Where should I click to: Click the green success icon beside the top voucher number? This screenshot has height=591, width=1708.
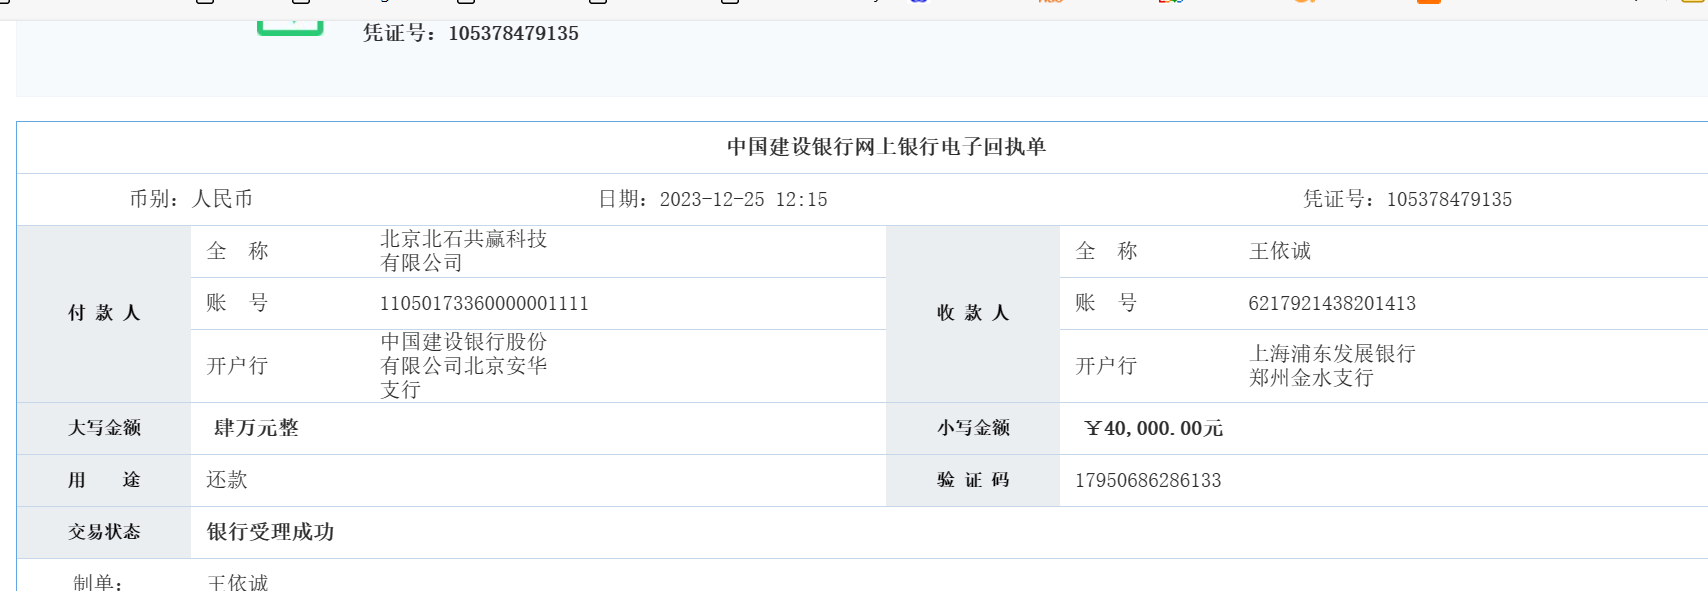tap(290, 24)
